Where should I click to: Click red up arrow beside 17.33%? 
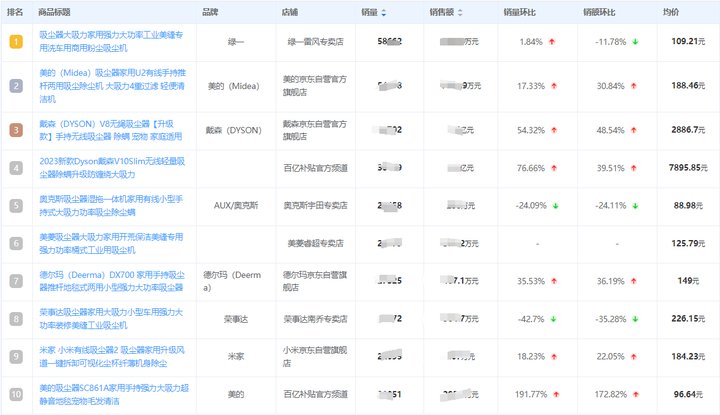(554, 86)
